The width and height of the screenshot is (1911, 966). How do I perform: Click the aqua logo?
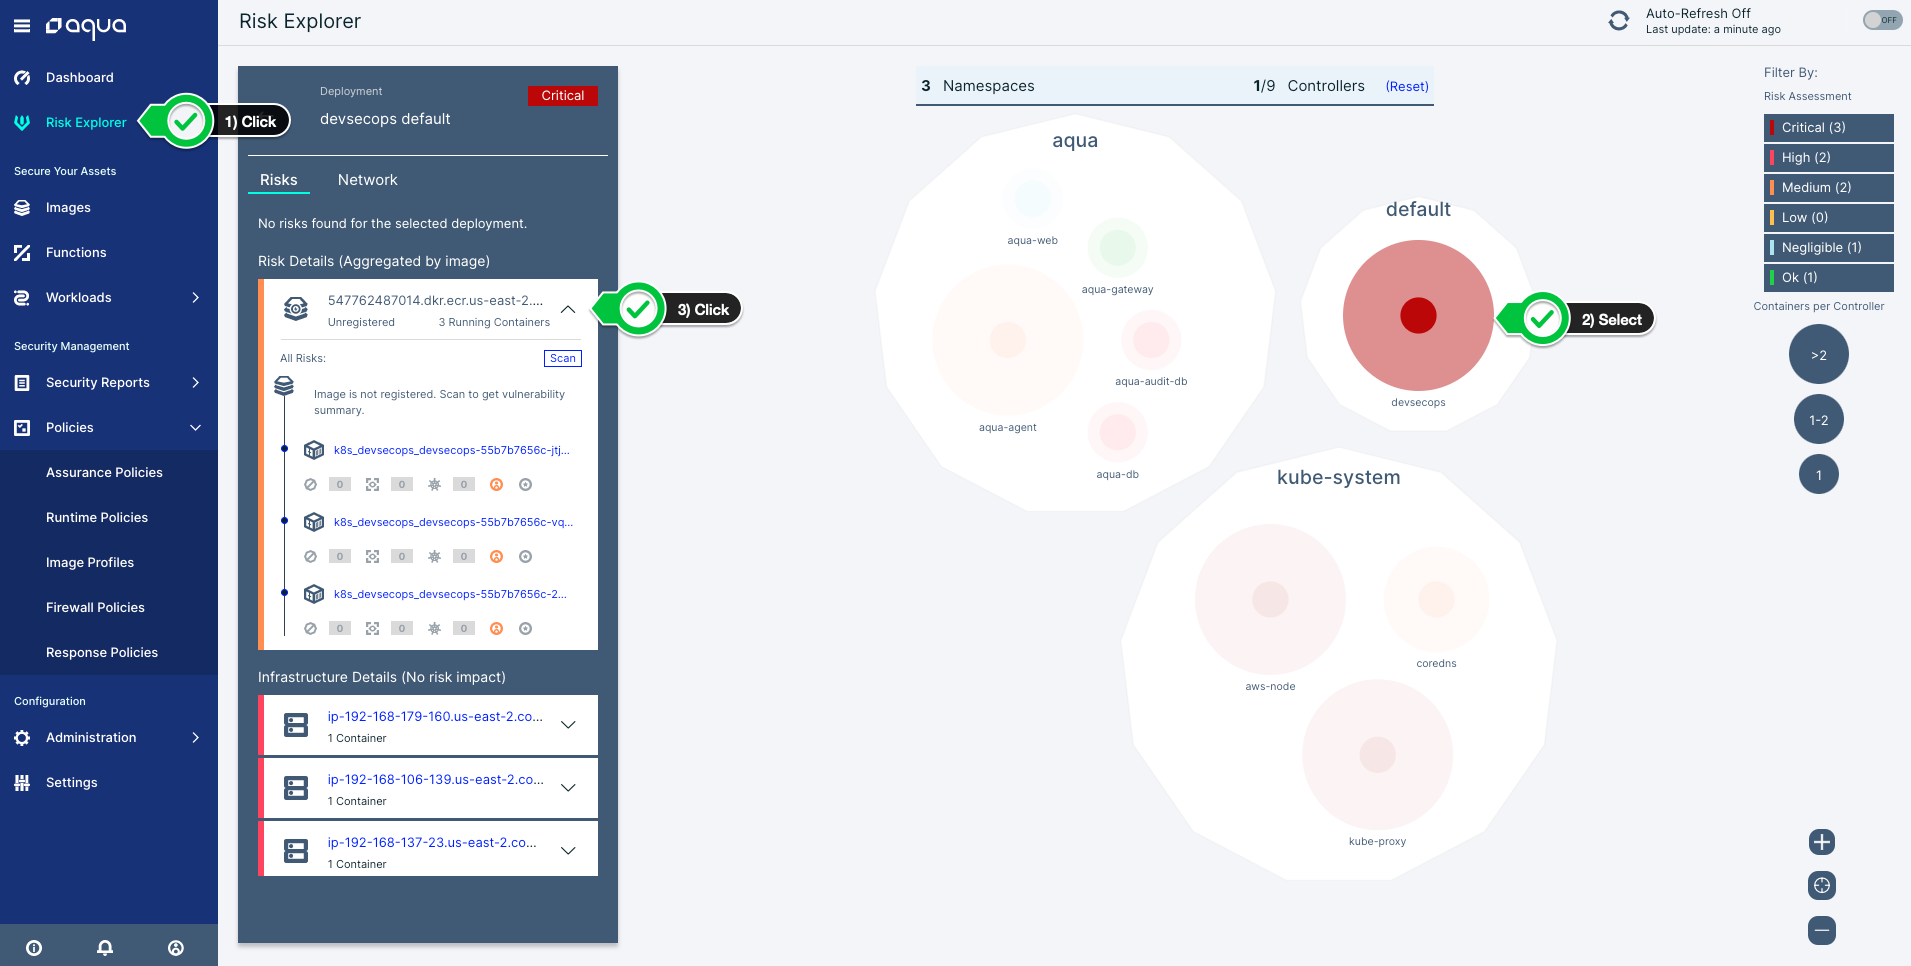coord(86,26)
